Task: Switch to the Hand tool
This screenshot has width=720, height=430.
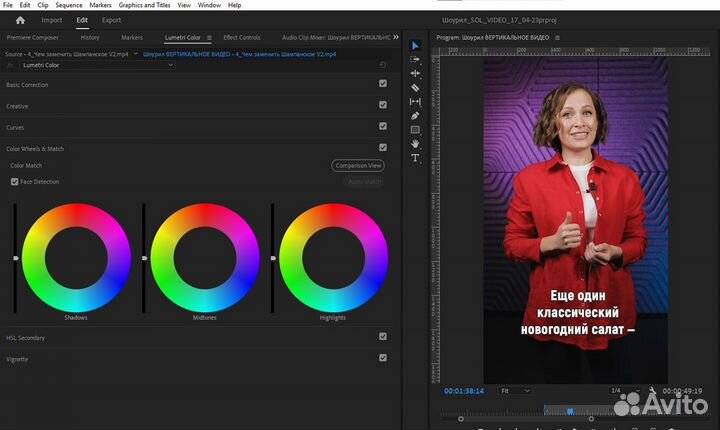Action: click(x=415, y=143)
